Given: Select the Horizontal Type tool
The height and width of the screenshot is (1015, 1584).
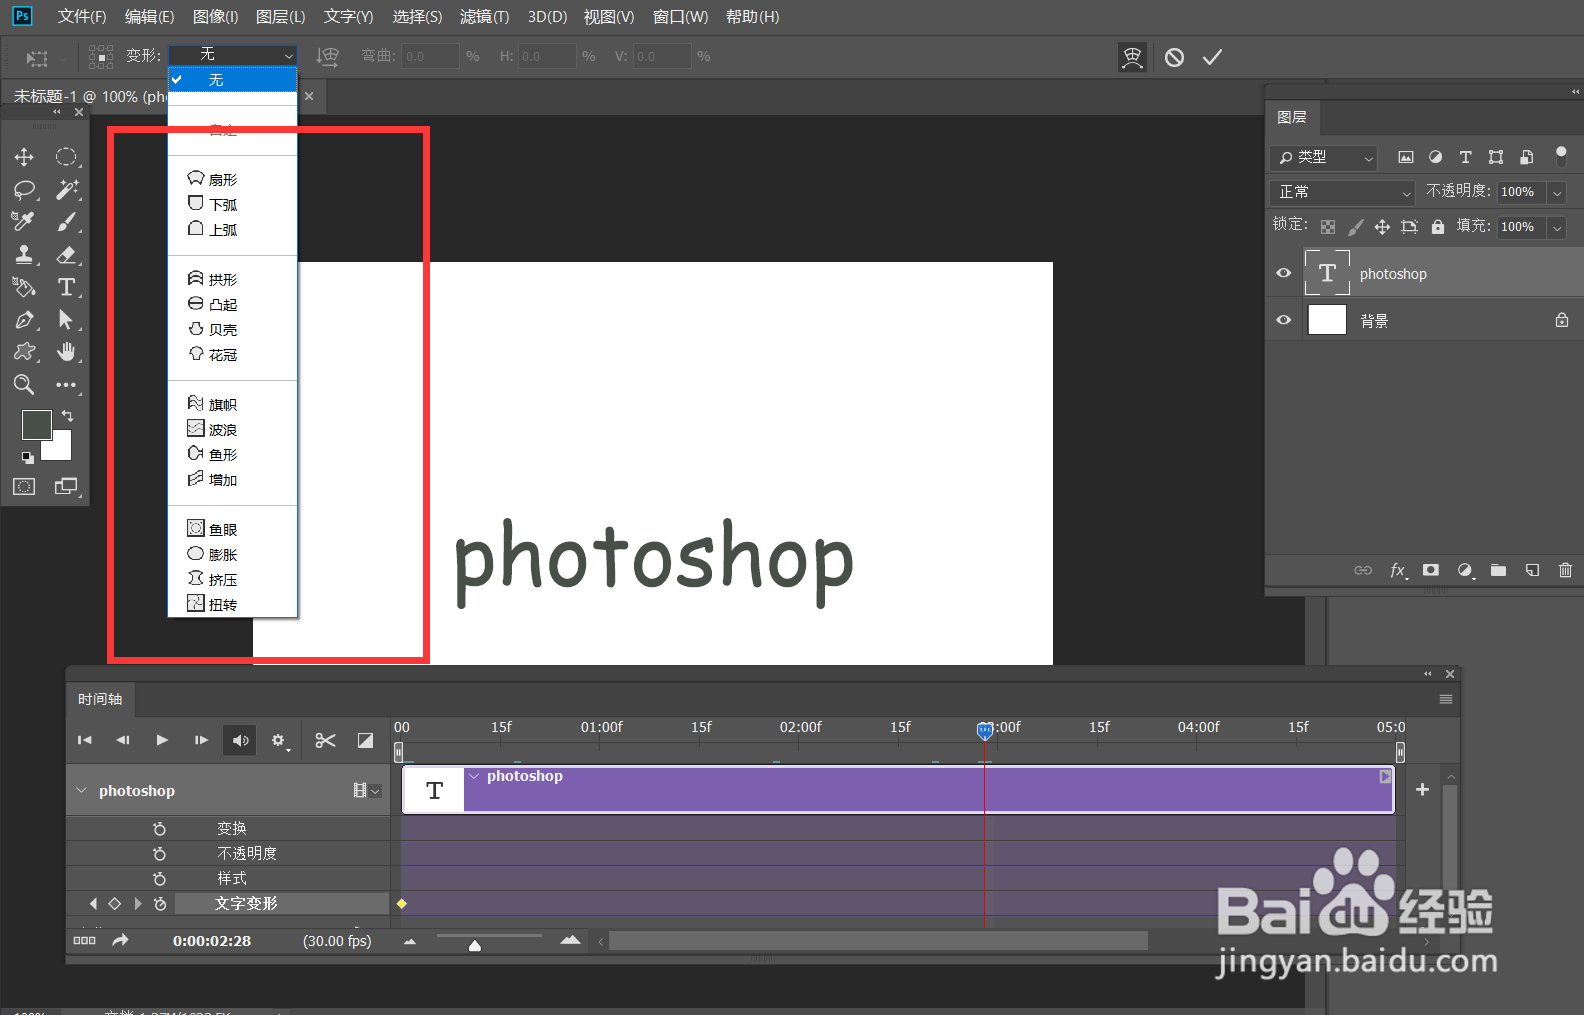Looking at the screenshot, I should 66,287.
